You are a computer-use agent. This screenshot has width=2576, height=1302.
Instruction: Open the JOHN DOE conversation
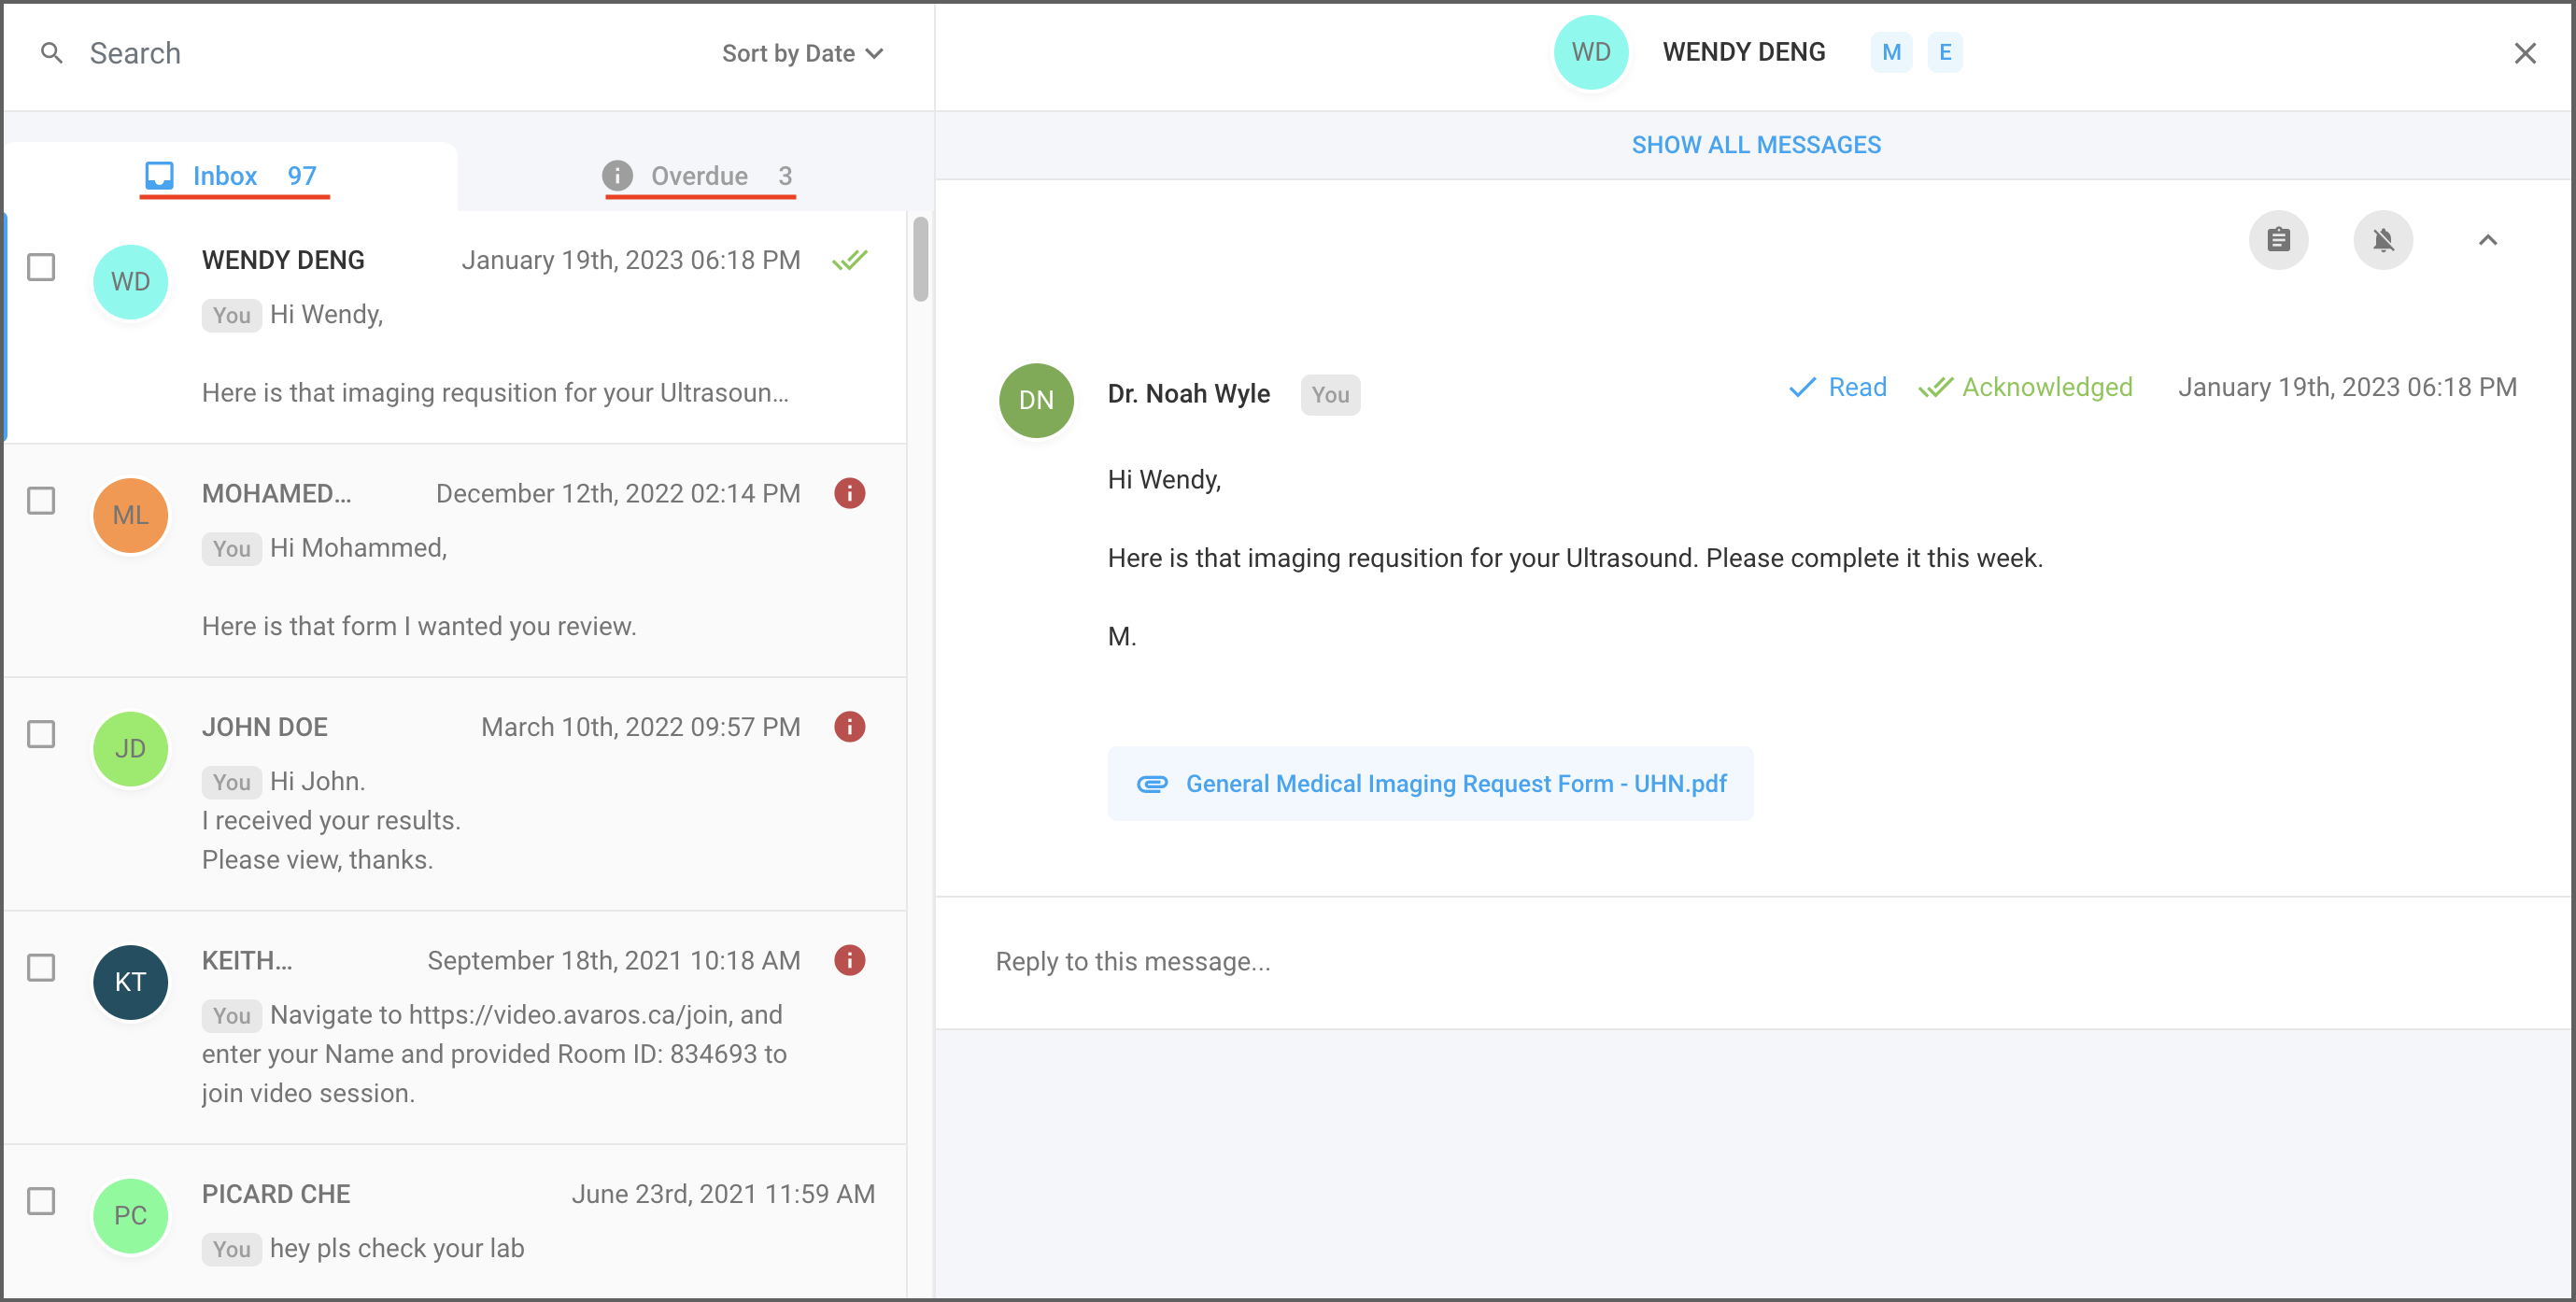click(456, 794)
